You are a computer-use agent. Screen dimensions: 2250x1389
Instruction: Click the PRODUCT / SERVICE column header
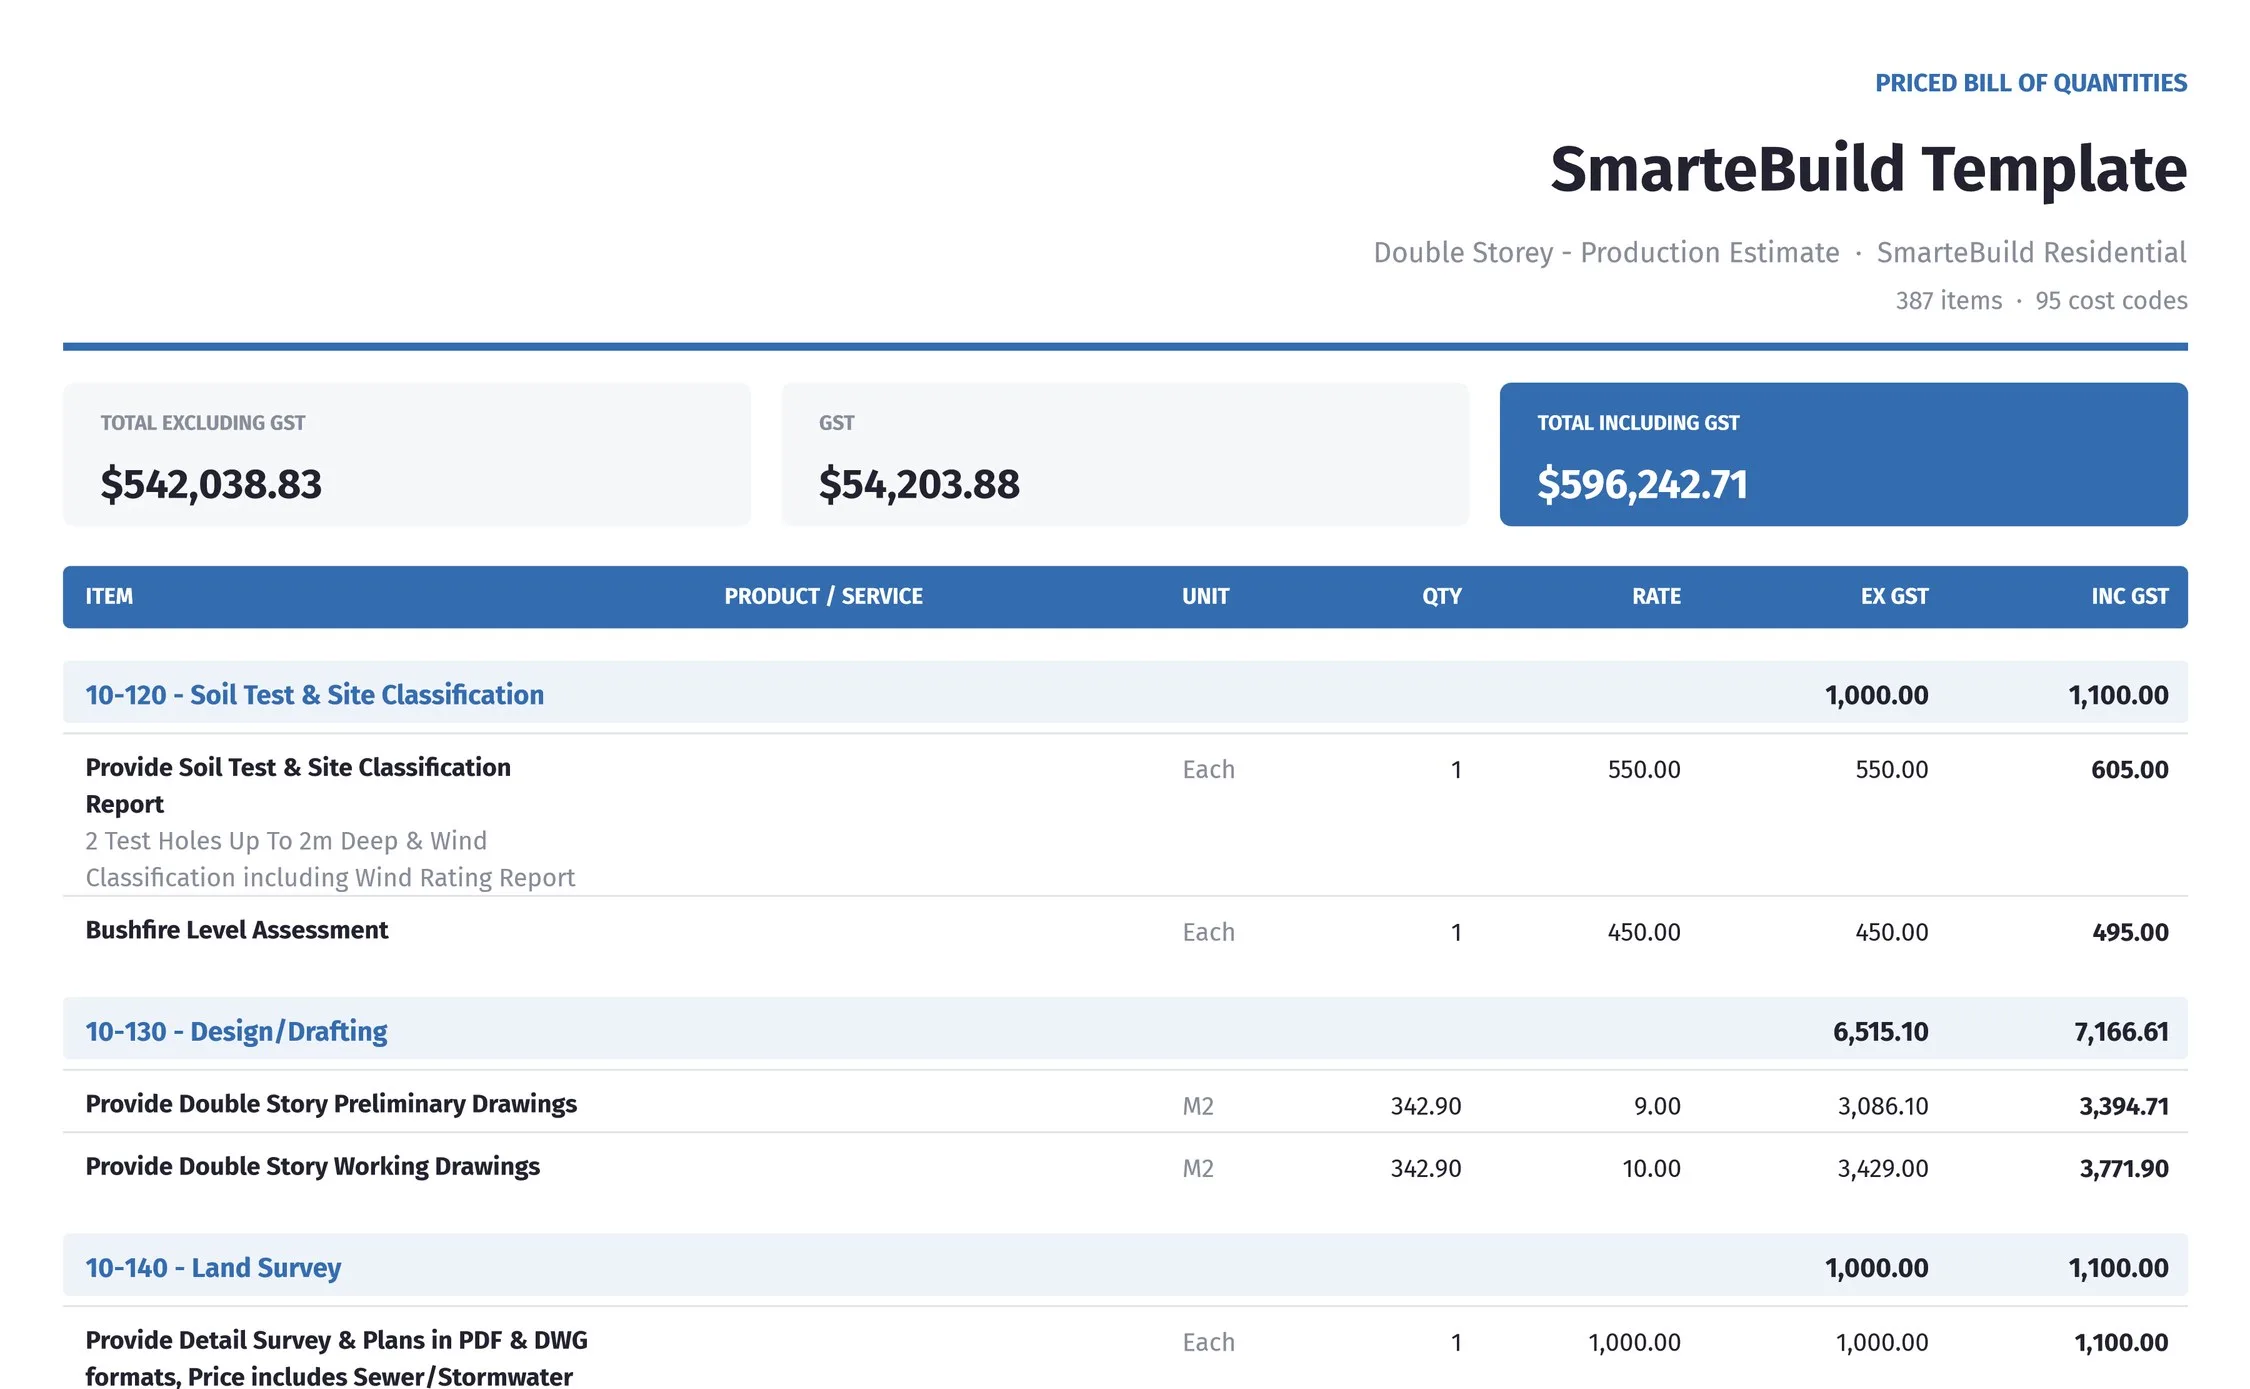(823, 596)
